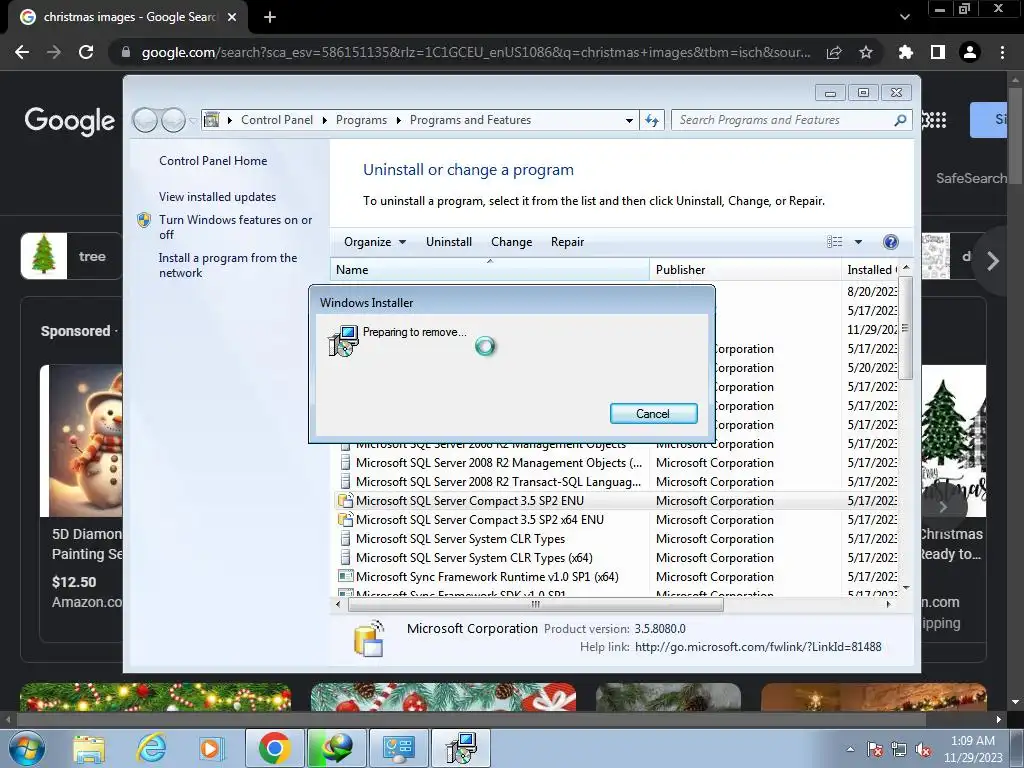Screen dimensions: 1024x768
Task: Click the Control Panel Back button
Action: tap(145, 120)
